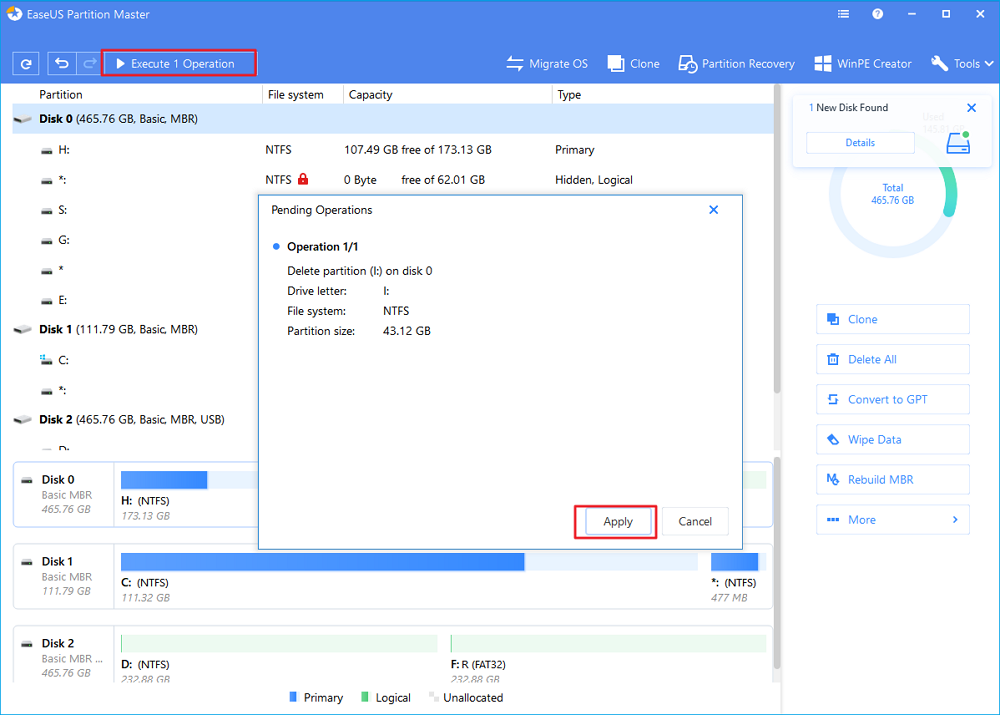Select the 'I:' drive letter value in dialog
This screenshot has height=715, width=1000.
click(386, 291)
